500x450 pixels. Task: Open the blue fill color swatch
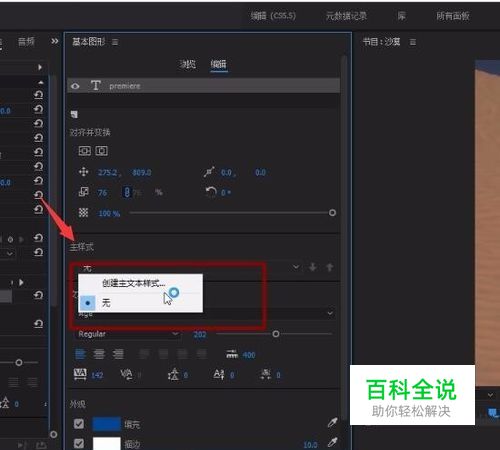106,424
